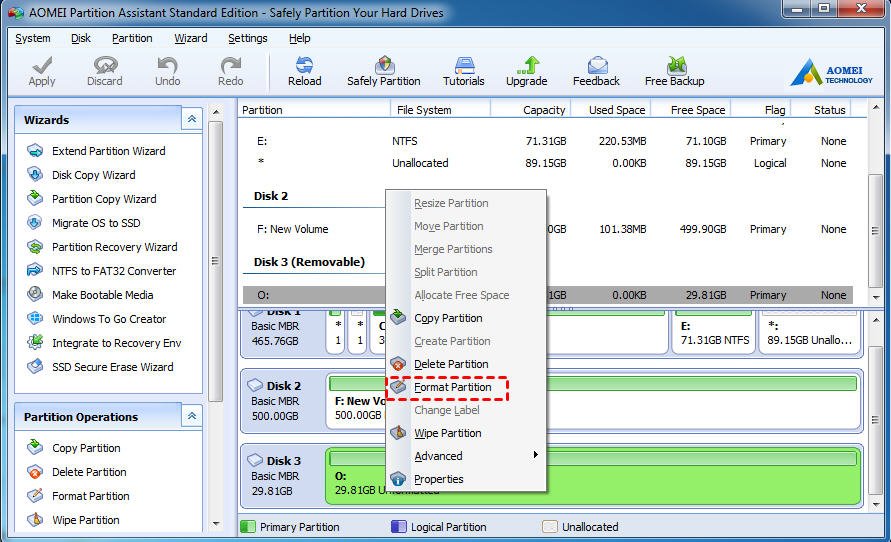
Task: Choose Wipe Partition in context menu
Action: (x=466, y=433)
